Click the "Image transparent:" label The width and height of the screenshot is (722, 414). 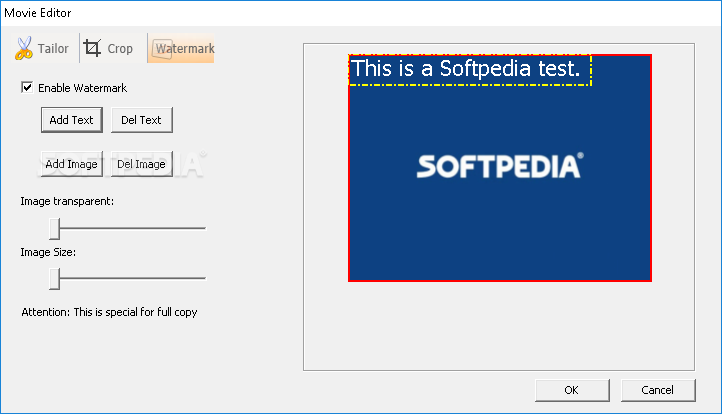(67, 201)
